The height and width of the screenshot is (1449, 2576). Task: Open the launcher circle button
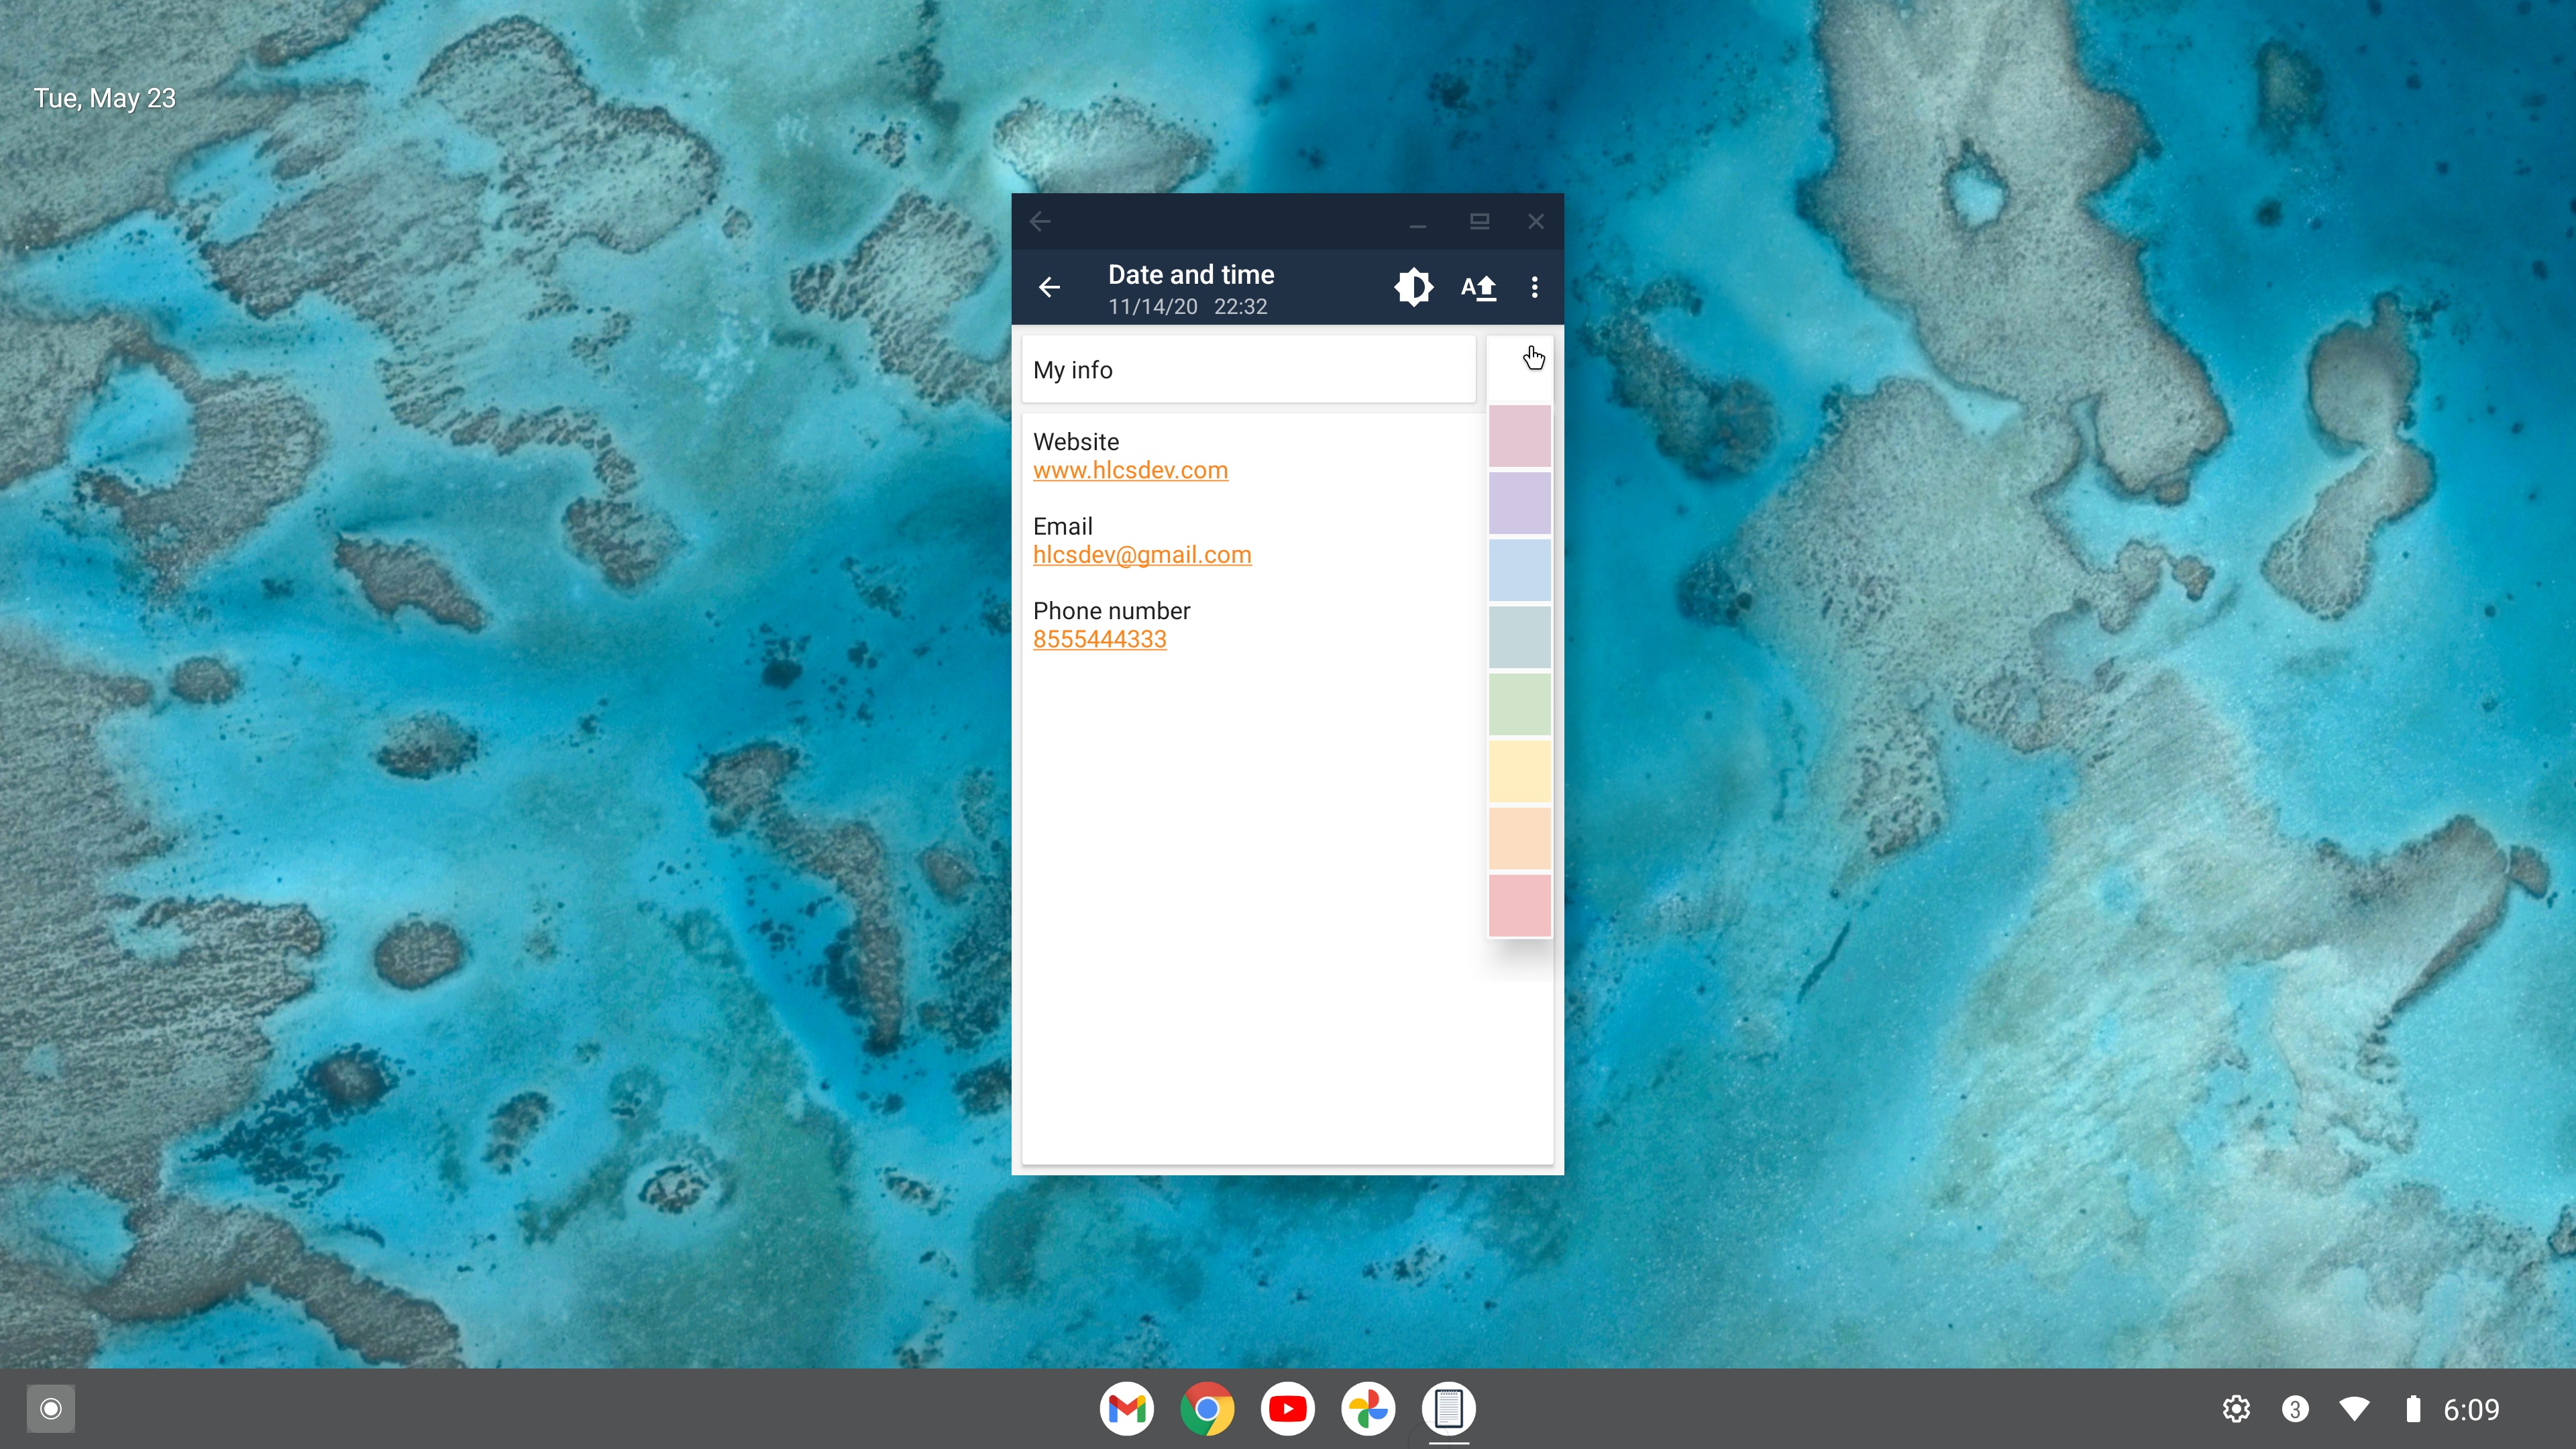coord(51,1409)
